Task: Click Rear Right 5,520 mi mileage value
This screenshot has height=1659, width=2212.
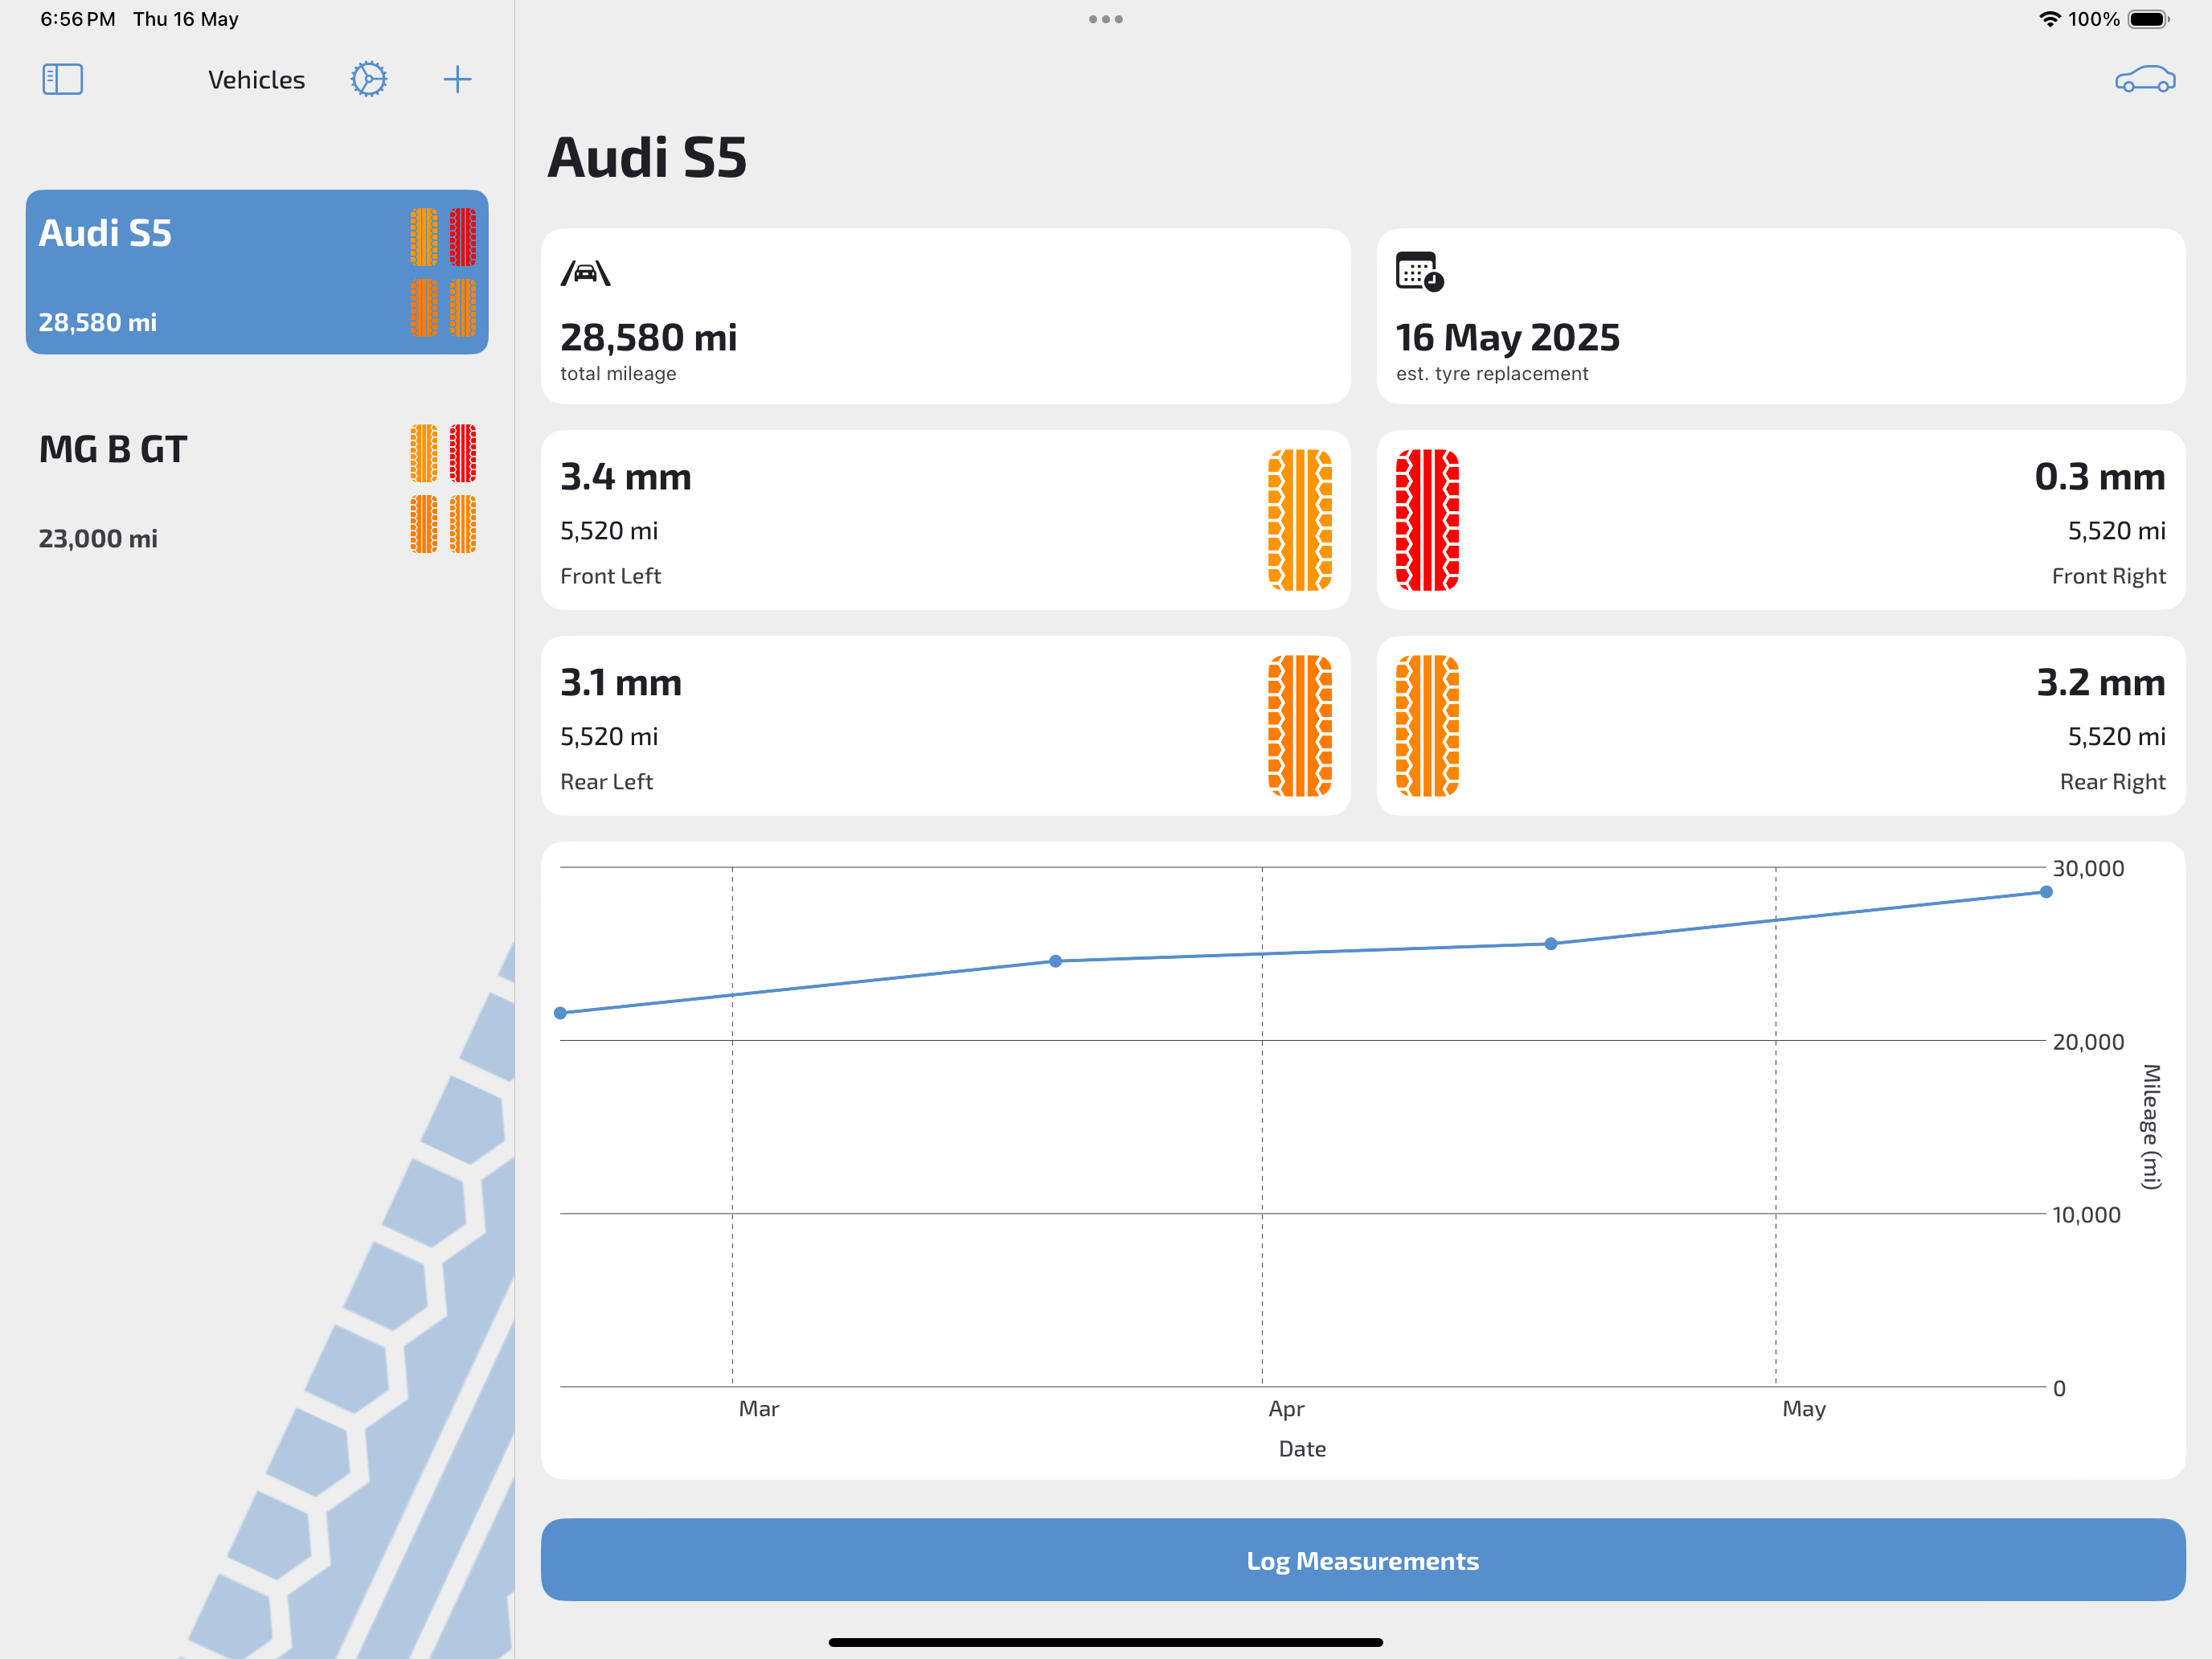Action: tap(2117, 737)
